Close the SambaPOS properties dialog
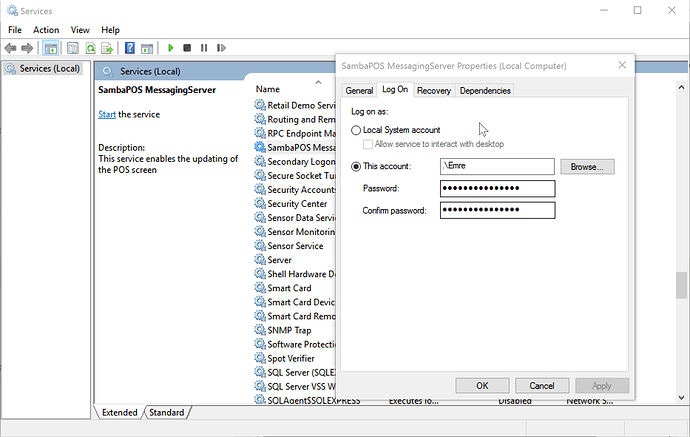The width and height of the screenshot is (690, 437). click(x=622, y=65)
